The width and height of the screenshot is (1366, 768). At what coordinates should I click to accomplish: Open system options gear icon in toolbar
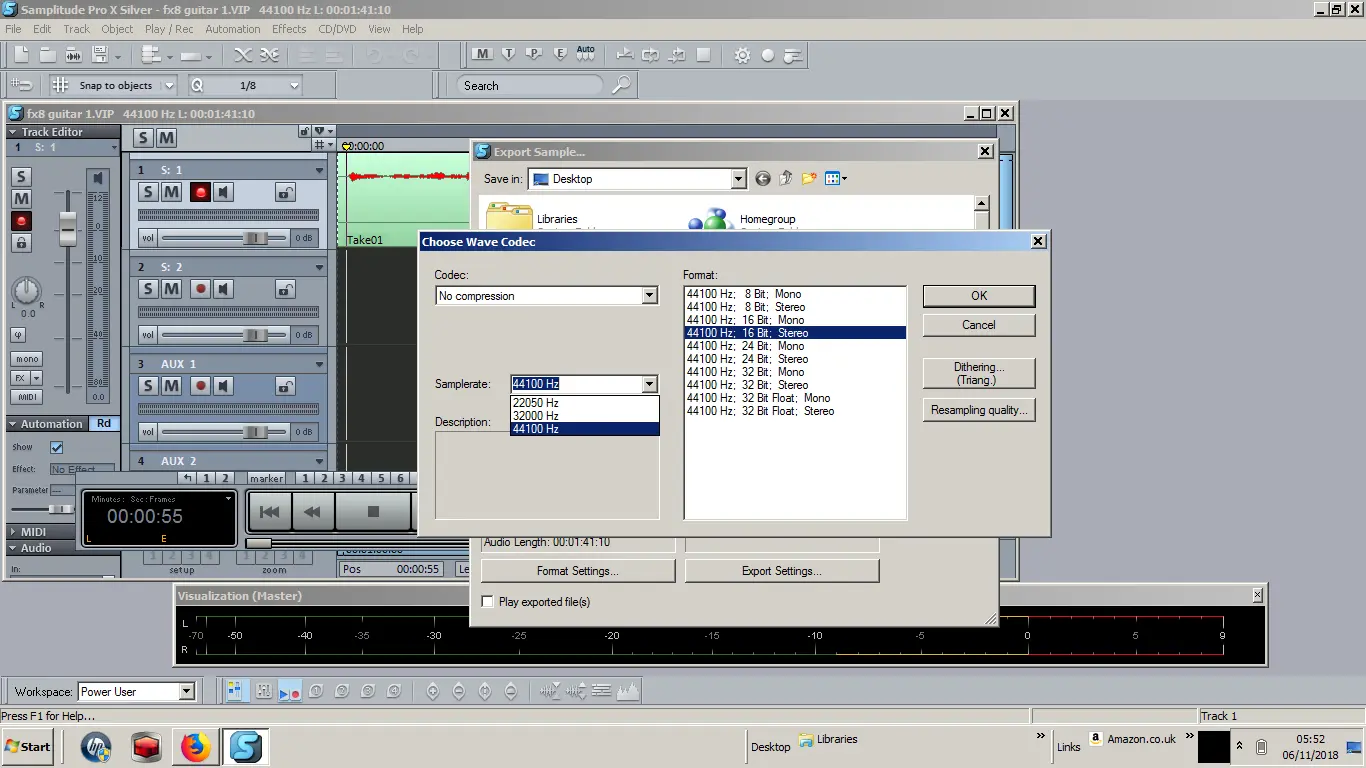[x=742, y=55]
